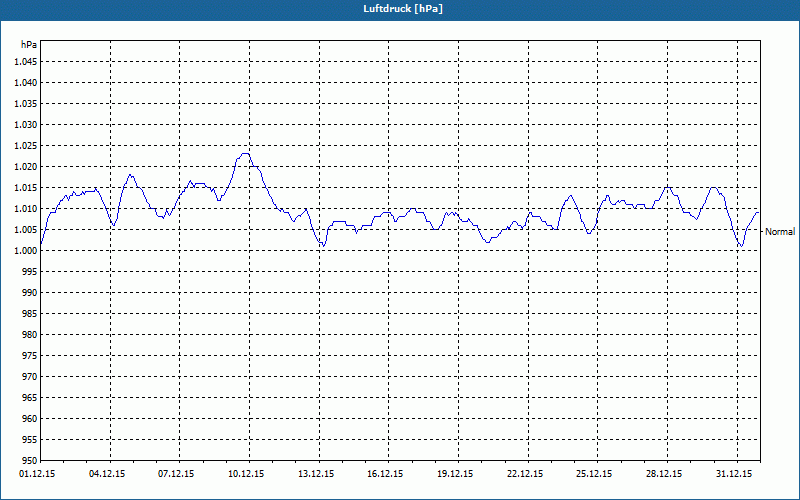Image resolution: width=800 pixels, height=500 pixels.
Task: Select the 965 axis value
Action: (31, 397)
